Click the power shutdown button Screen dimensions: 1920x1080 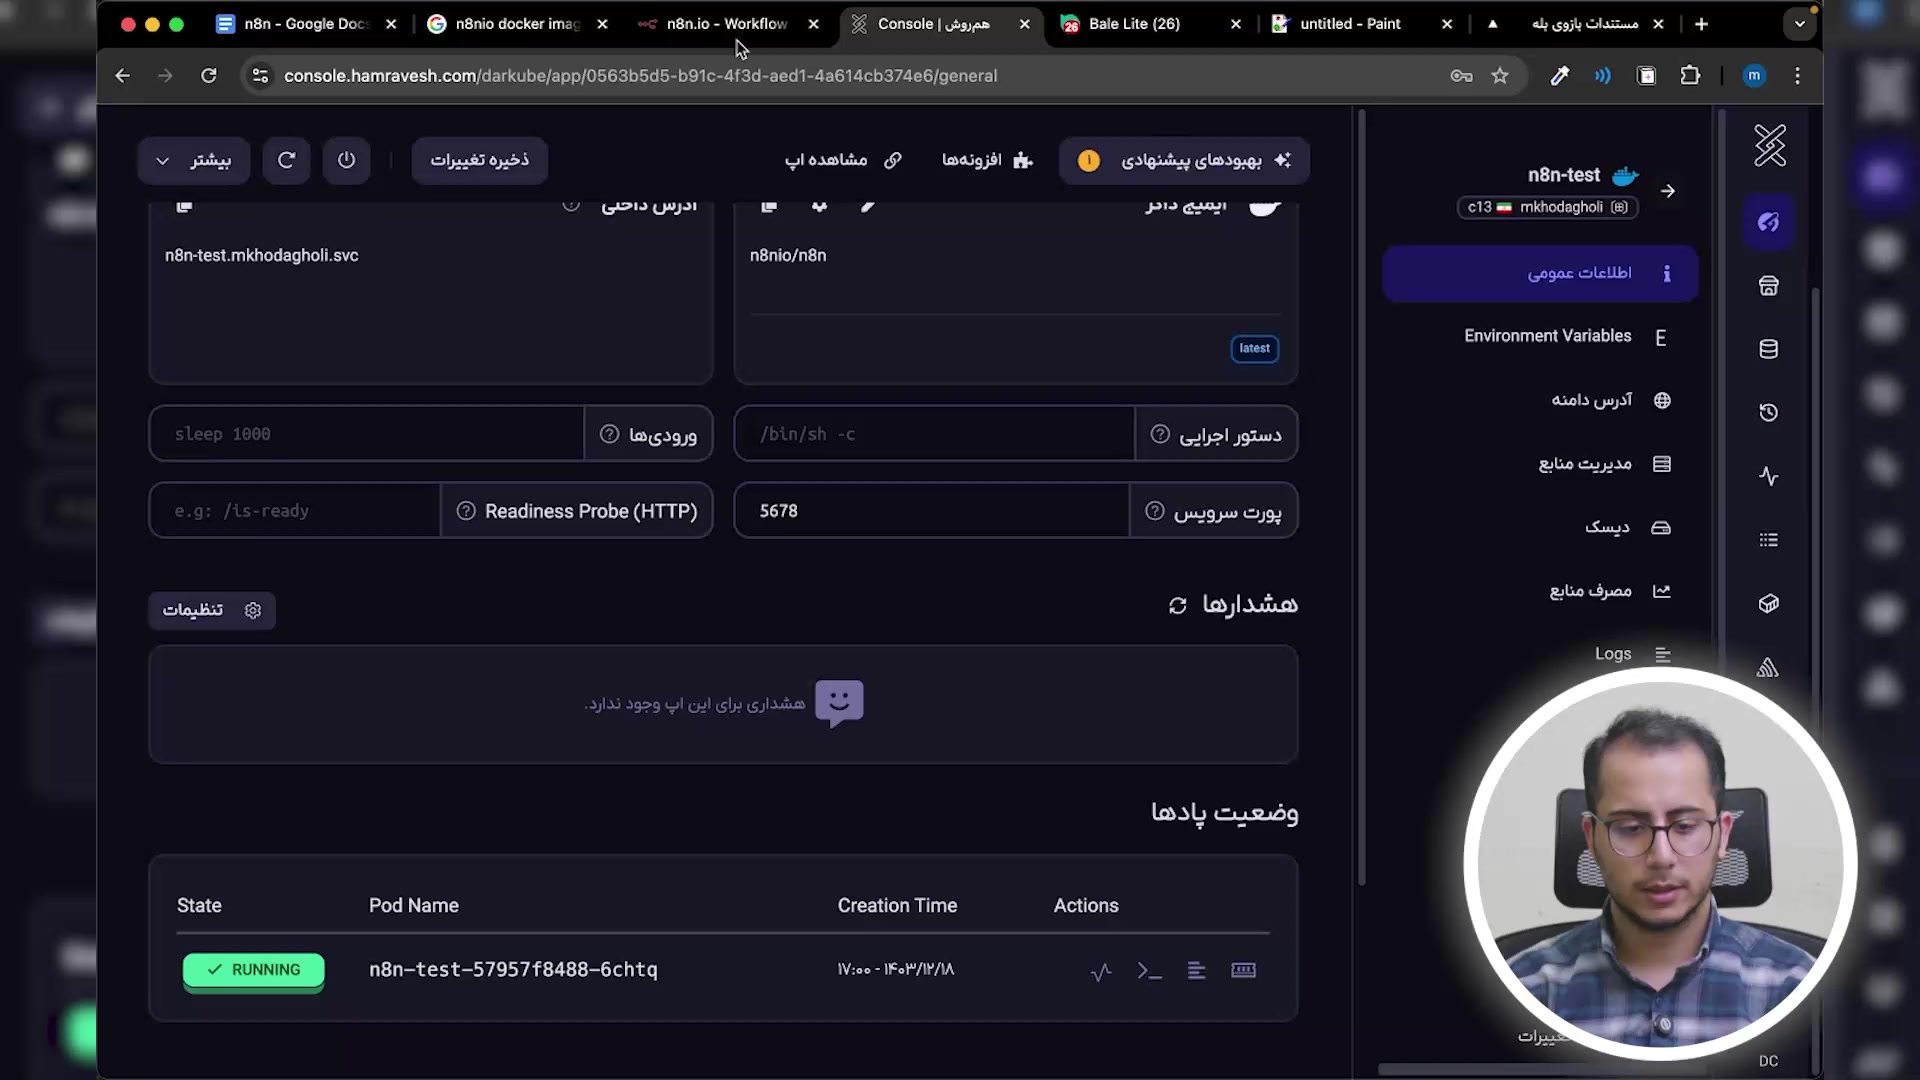pos(346,160)
